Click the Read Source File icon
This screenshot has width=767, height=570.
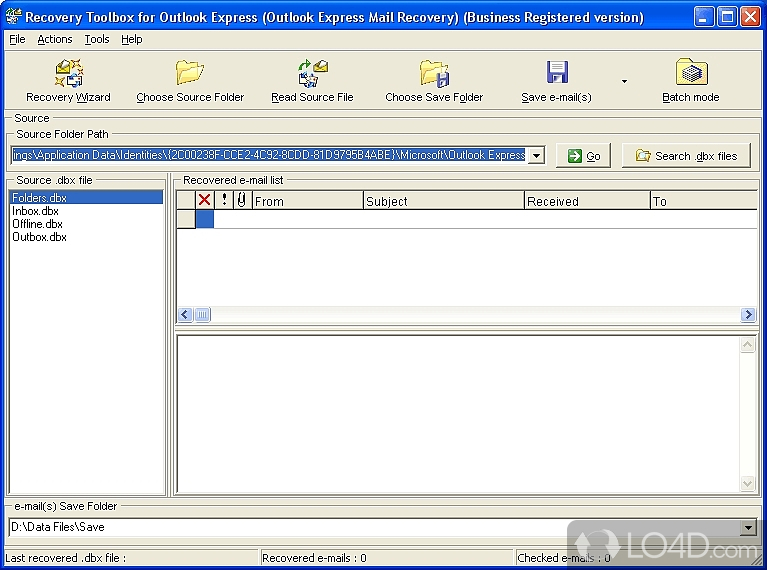312,74
